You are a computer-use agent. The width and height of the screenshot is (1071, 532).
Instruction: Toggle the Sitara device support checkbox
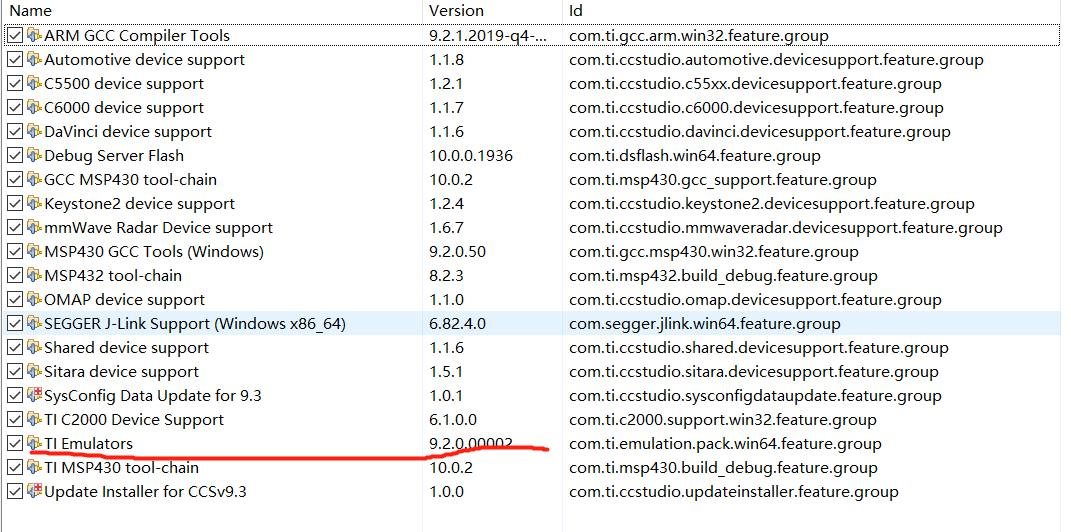14,372
